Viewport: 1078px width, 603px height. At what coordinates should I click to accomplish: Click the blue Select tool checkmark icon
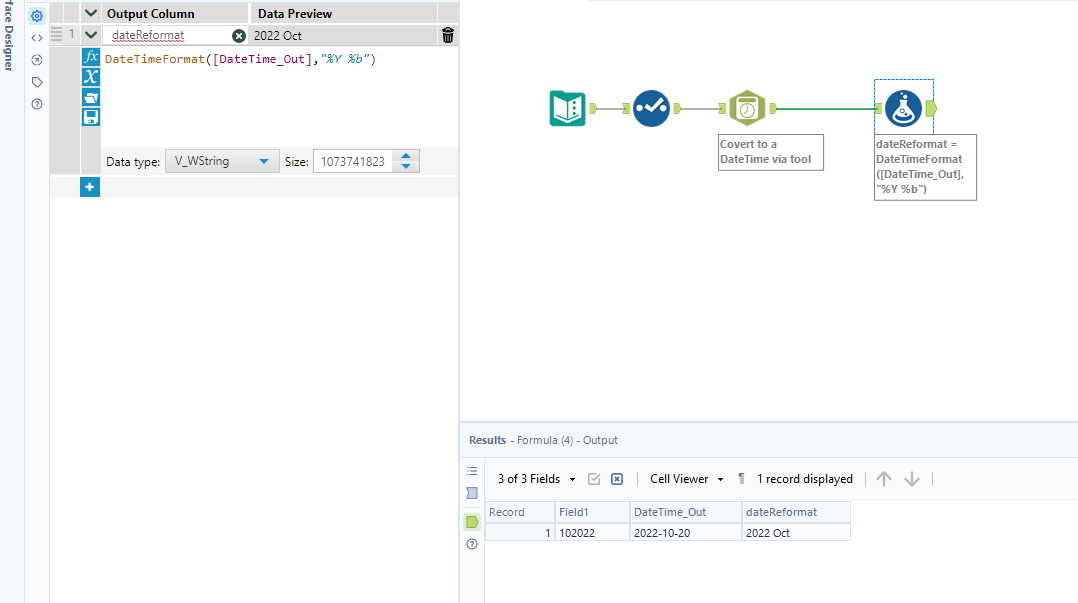click(651, 108)
